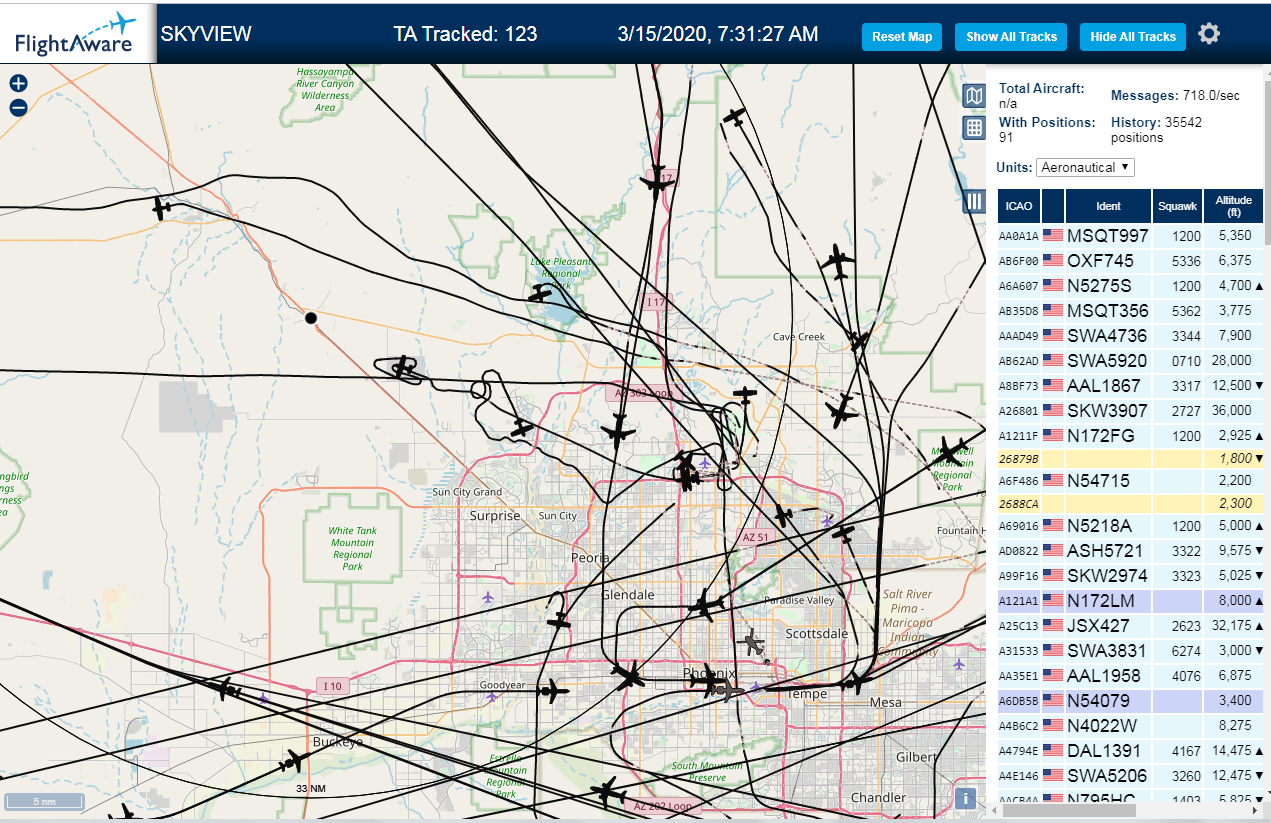Toggle the grid view icon on map

[x=974, y=128]
